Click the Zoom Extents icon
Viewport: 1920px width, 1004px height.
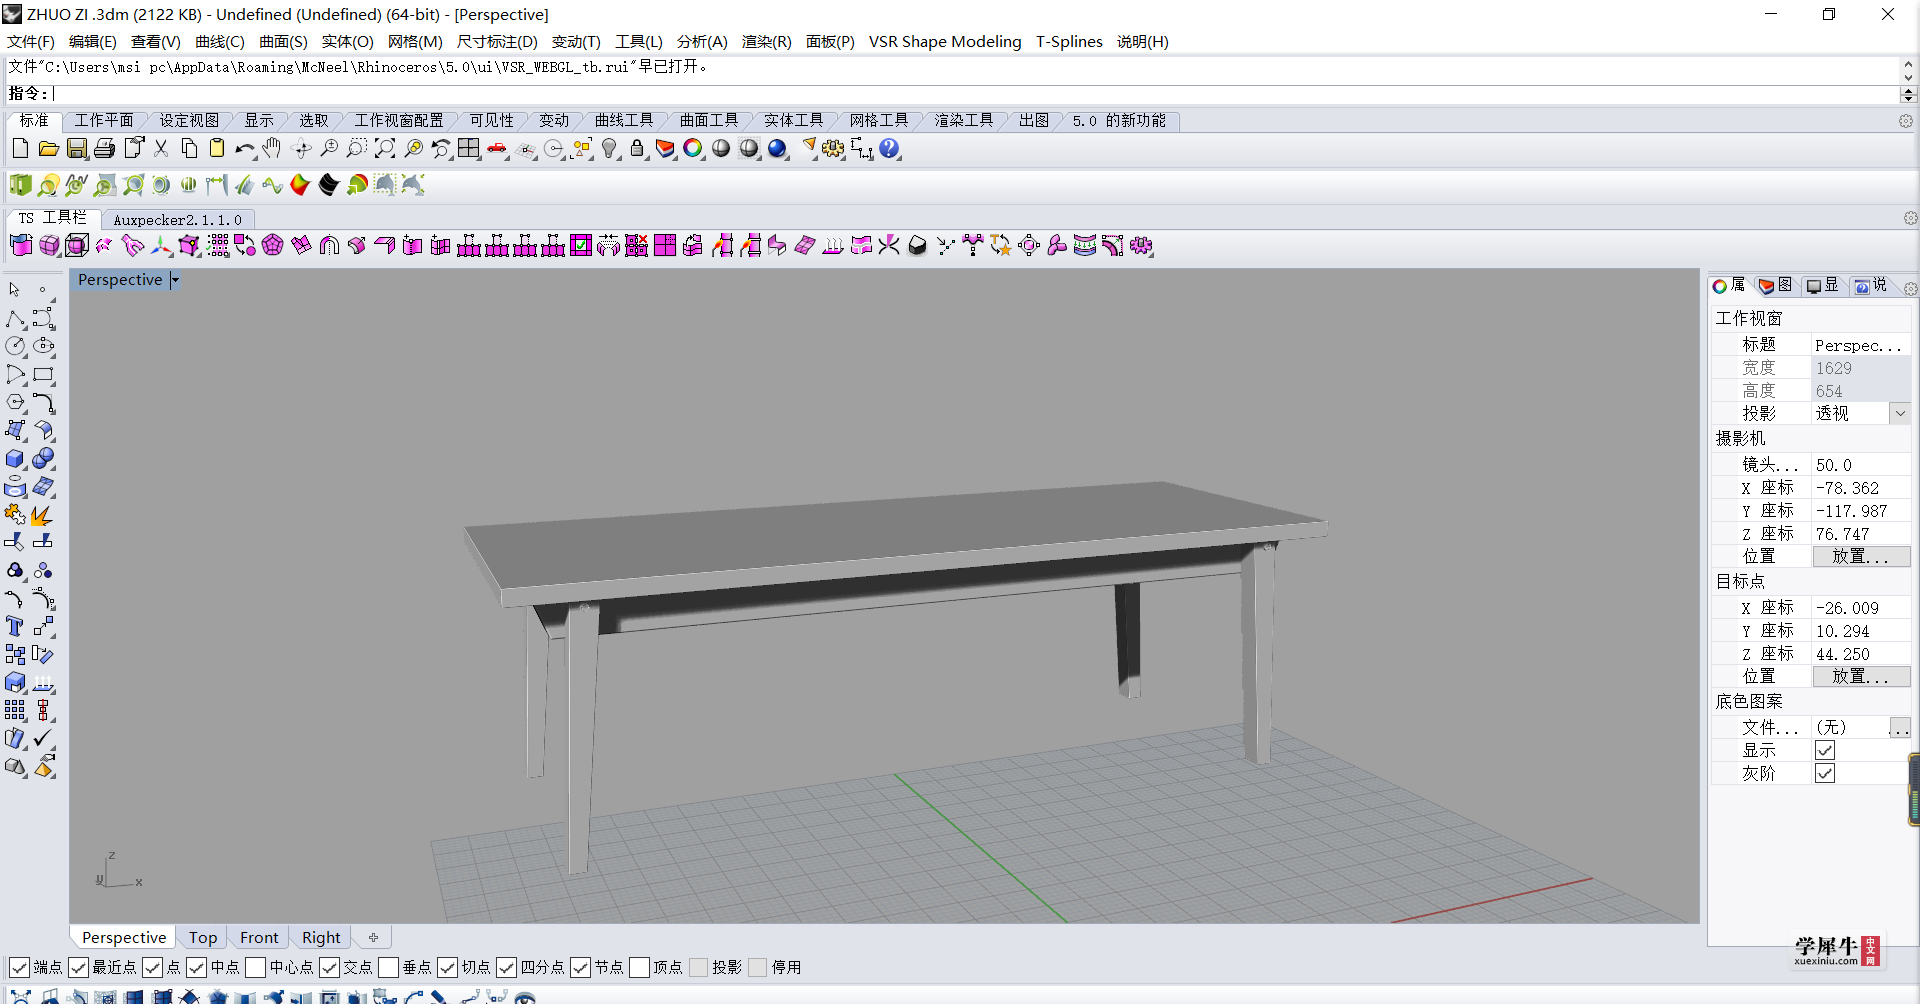pyautogui.click(x=385, y=149)
